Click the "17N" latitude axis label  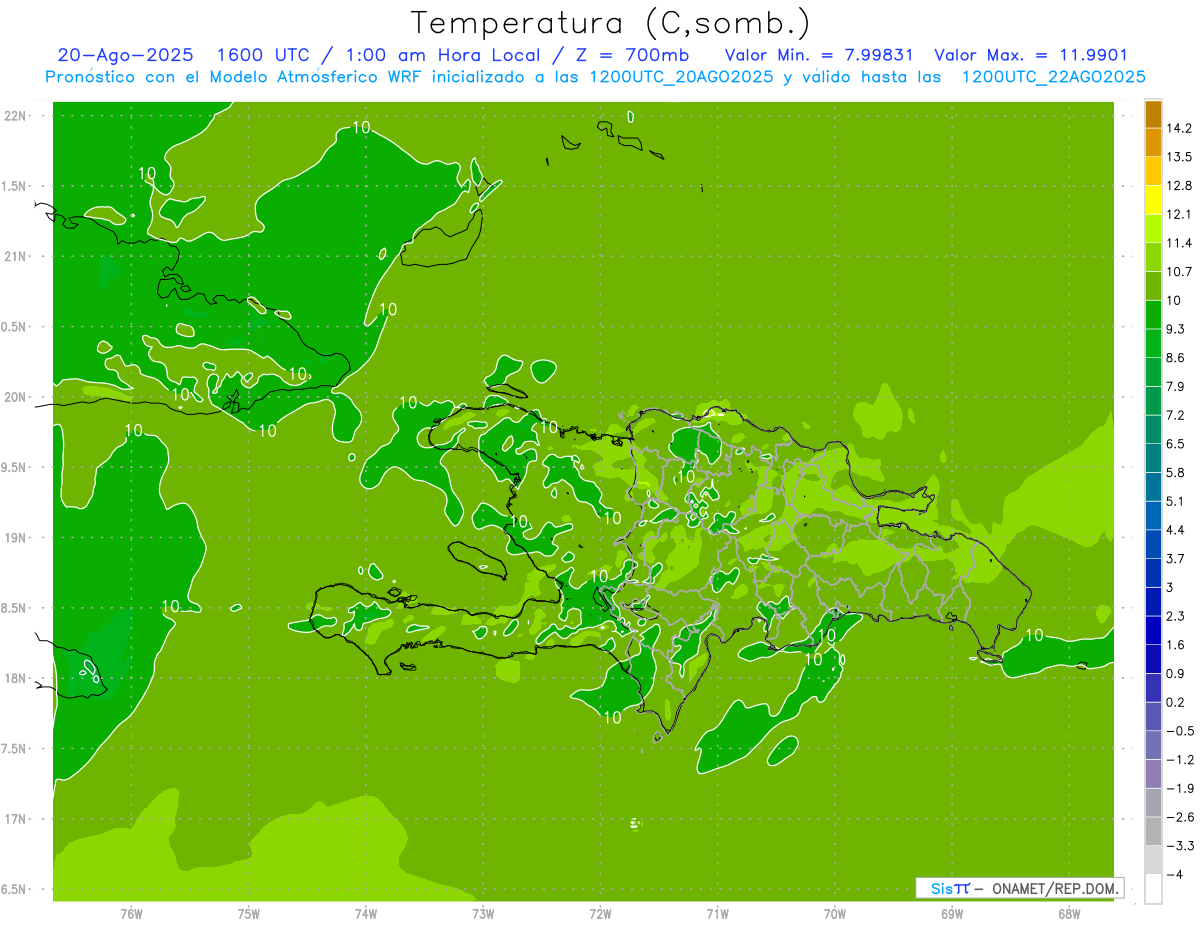(x=17, y=819)
